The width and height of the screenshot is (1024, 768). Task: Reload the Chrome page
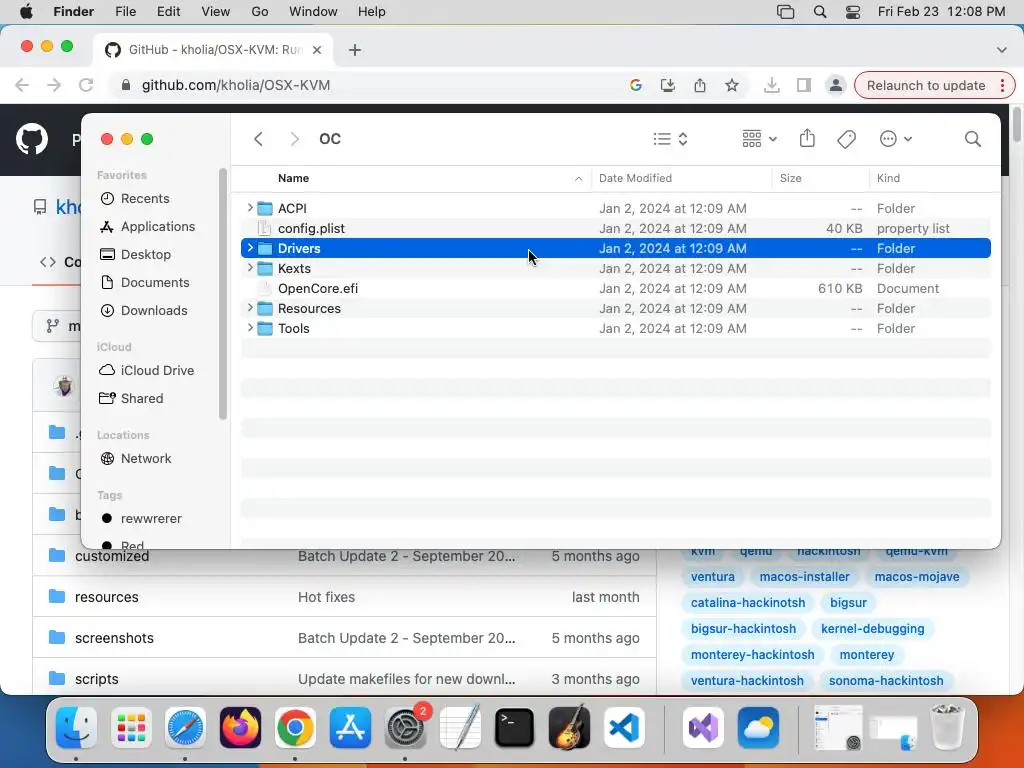86,85
